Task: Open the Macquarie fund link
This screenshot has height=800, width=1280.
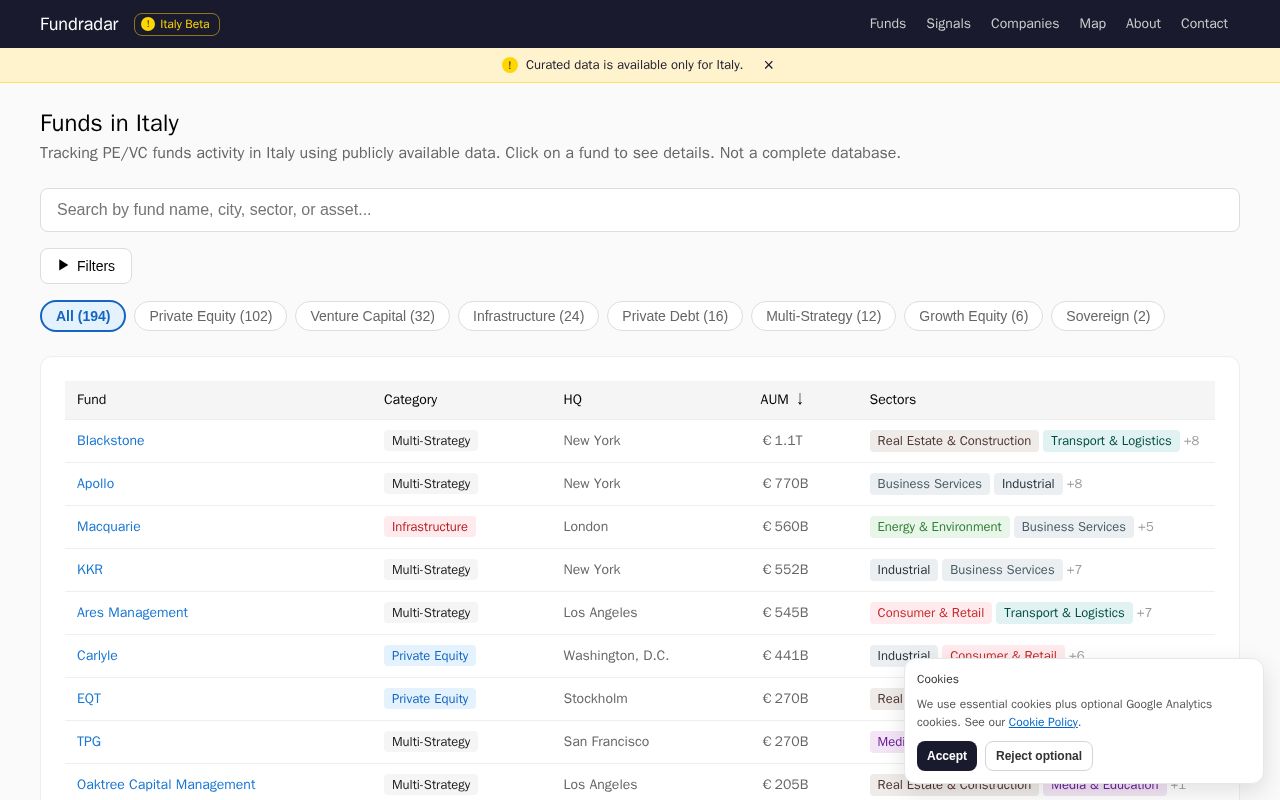Action: pos(108,527)
